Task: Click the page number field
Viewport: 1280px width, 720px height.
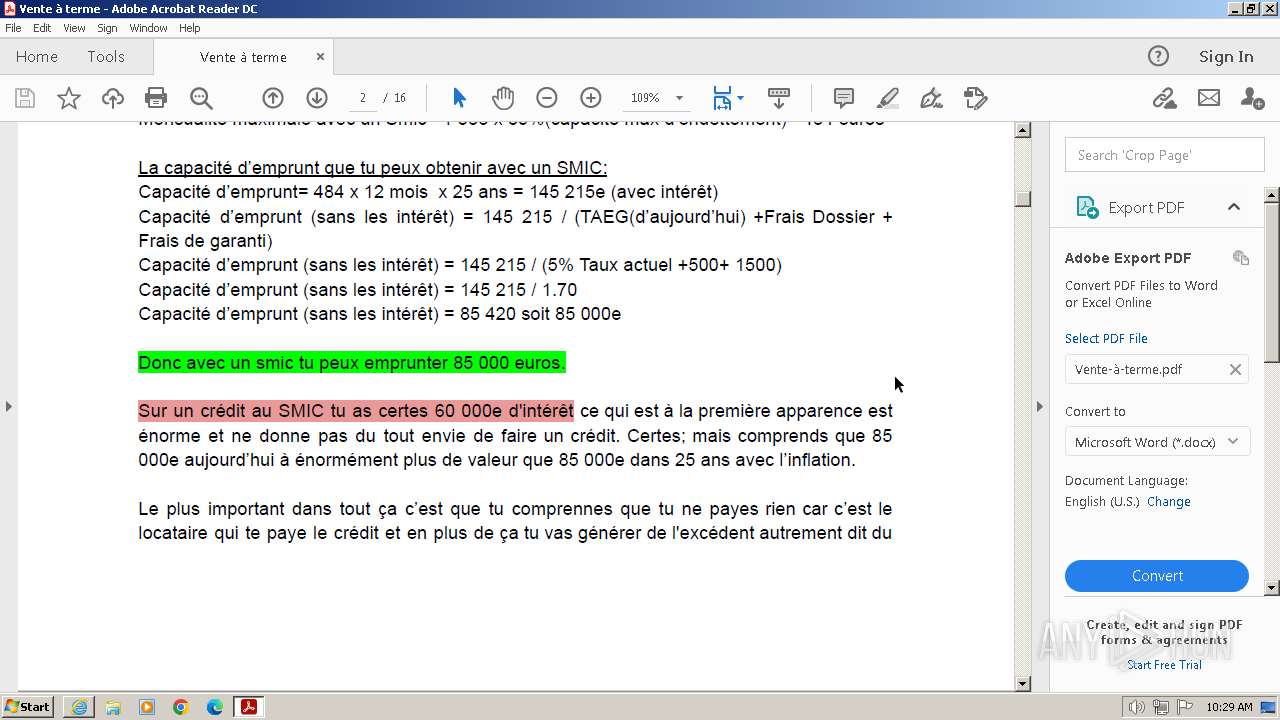Action: click(x=362, y=98)
